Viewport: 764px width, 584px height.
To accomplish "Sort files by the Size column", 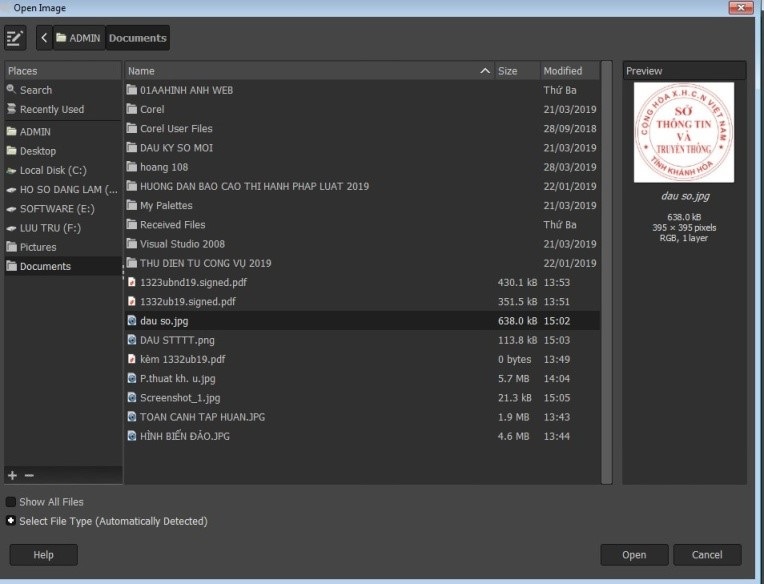I will (x=508, y=71).
